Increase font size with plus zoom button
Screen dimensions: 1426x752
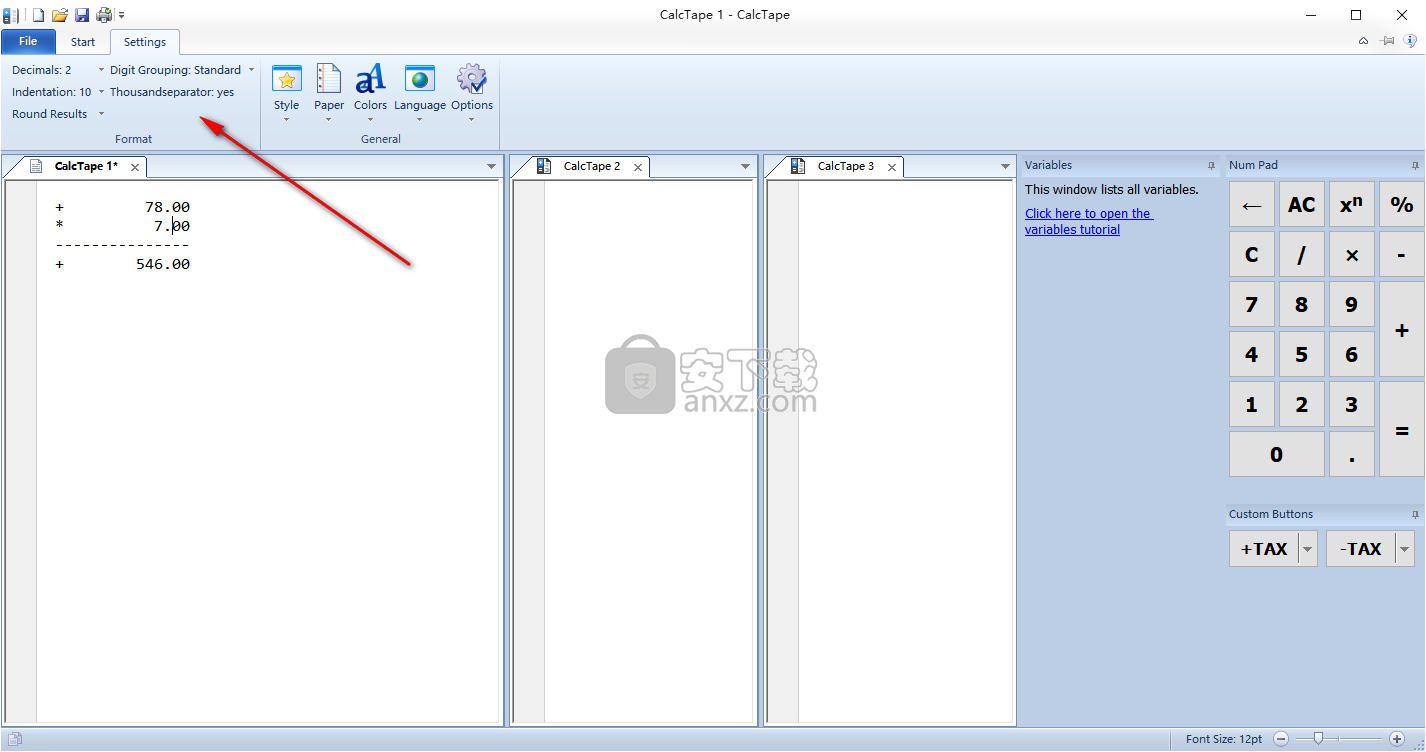coord(1397,739)
